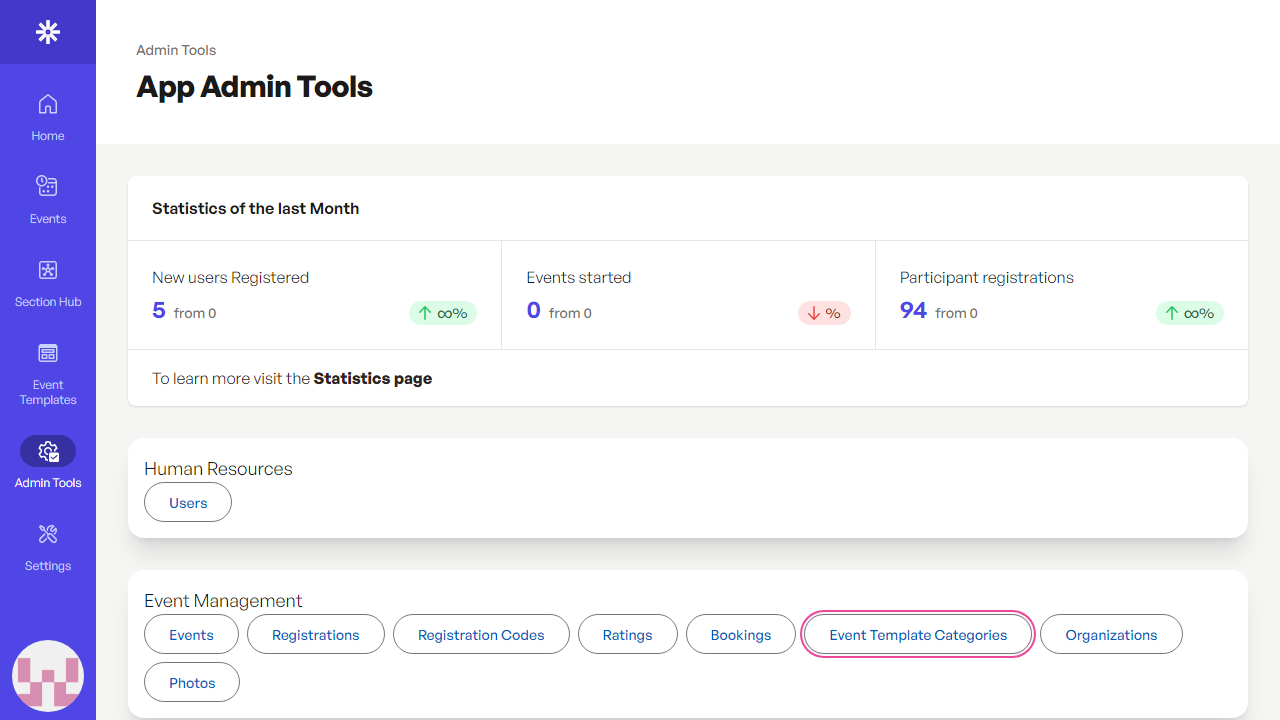Screen dimensions: 1280x720
Task: Select the Event Templates sidebar icon
Action: (x=48, y=353)
